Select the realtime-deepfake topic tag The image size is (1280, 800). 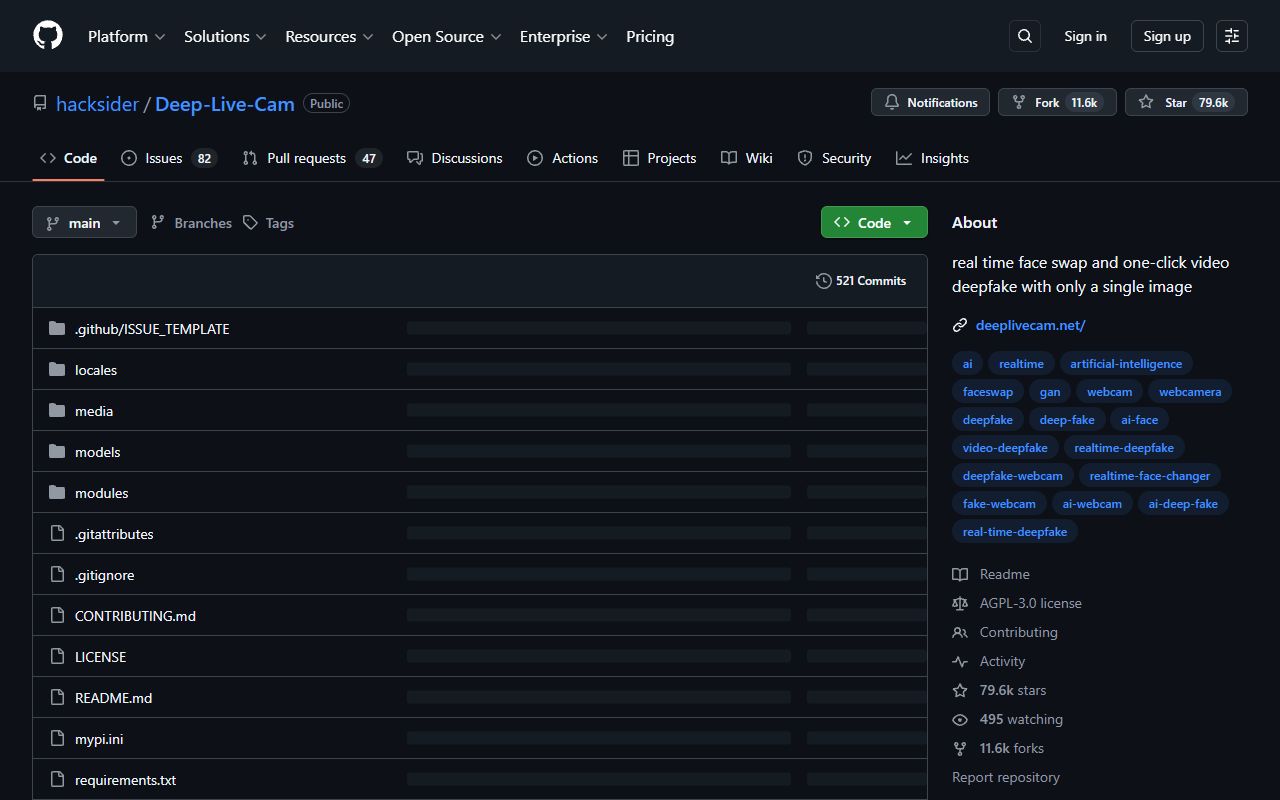click(x=1123, y=448)
